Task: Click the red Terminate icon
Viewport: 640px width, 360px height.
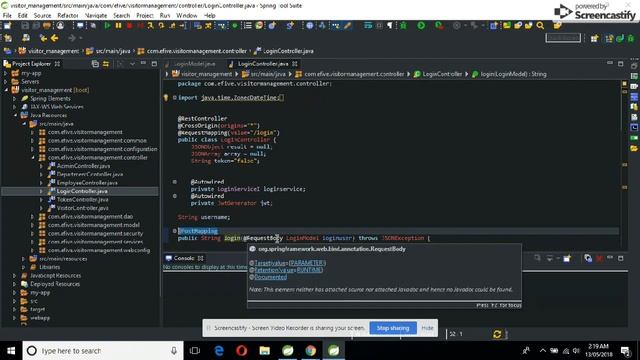Action: pos(129,26)
